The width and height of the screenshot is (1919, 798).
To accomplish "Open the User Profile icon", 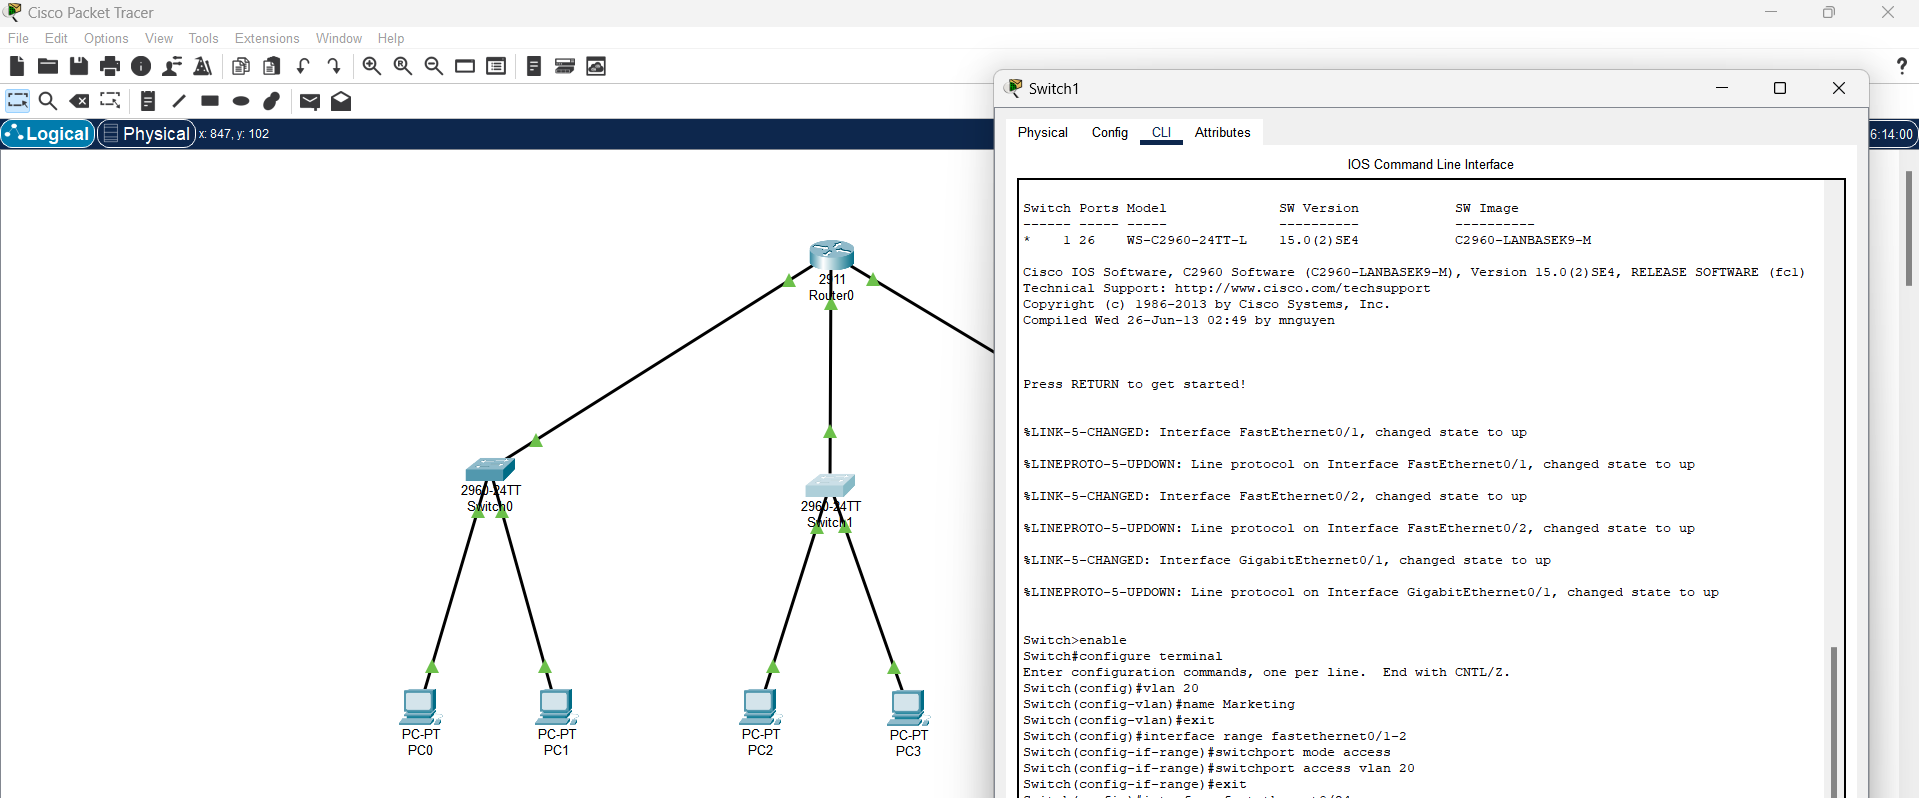I will pos(172,66).
